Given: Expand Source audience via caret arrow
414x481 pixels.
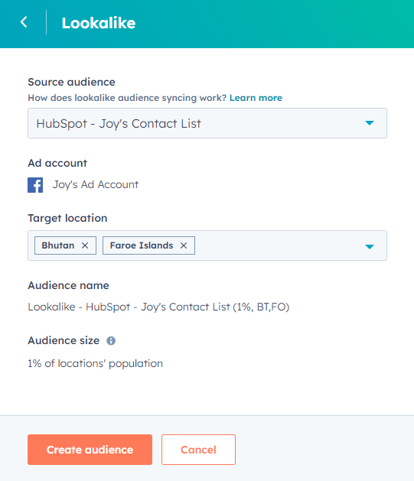Looking at the screenshot, I should point(369,123).
